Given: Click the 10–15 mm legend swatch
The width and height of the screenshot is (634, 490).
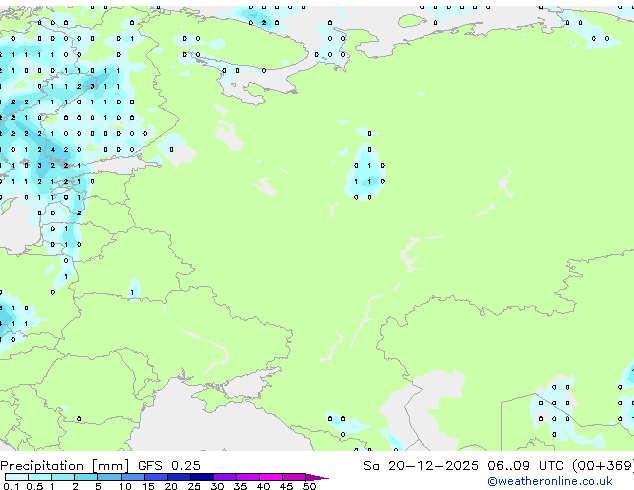Looking at the screenshot, I should point(133,477).
